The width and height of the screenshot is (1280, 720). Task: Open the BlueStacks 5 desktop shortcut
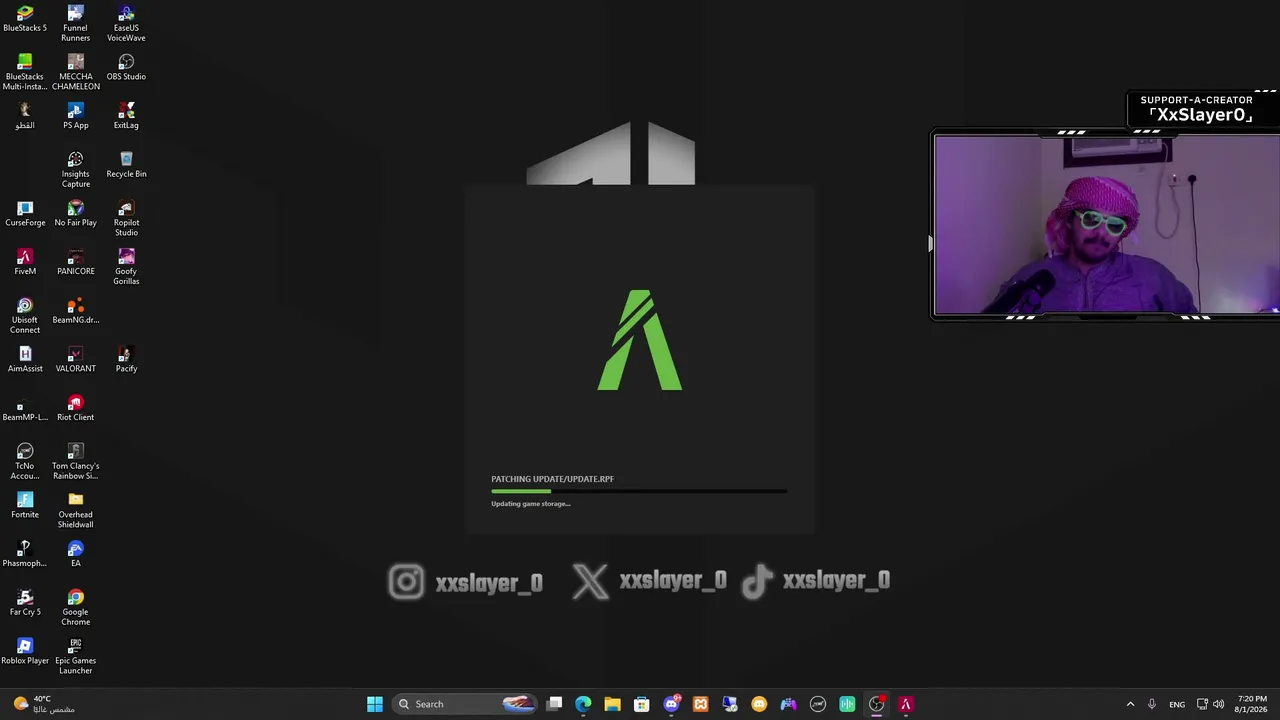[x=25, y=19]
